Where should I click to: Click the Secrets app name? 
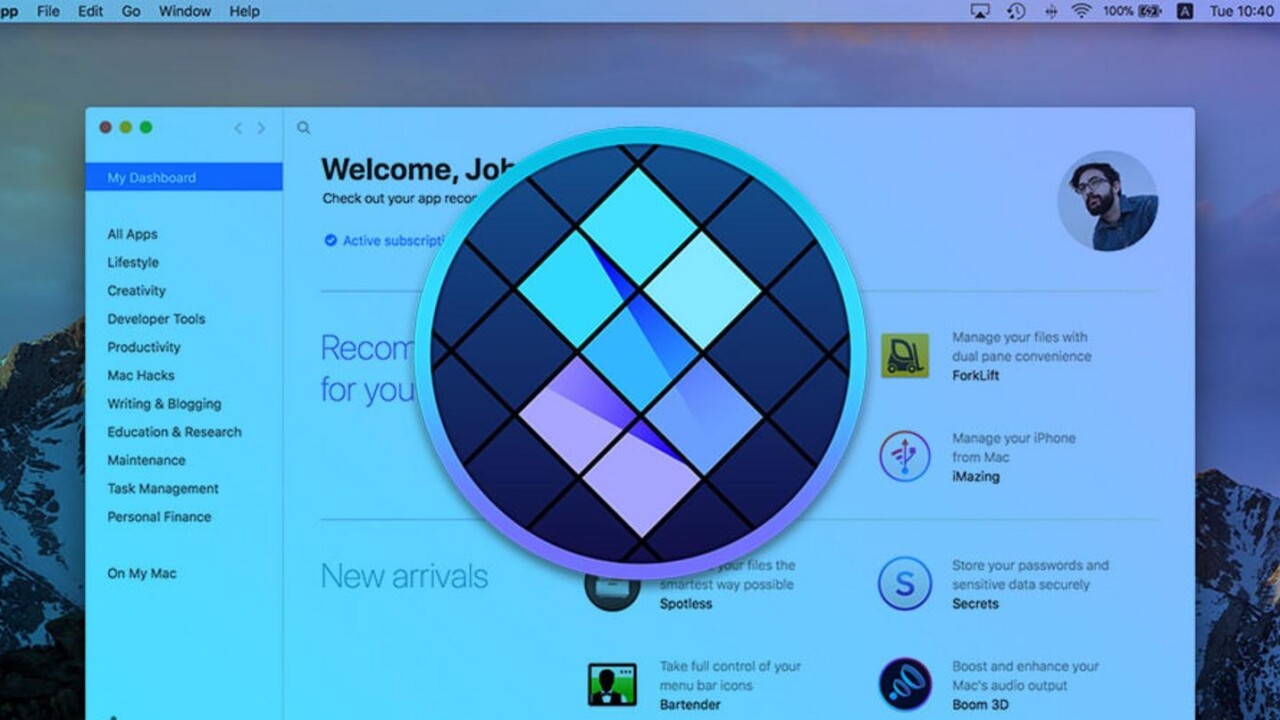pyautogui.click(x=976, y=604)
